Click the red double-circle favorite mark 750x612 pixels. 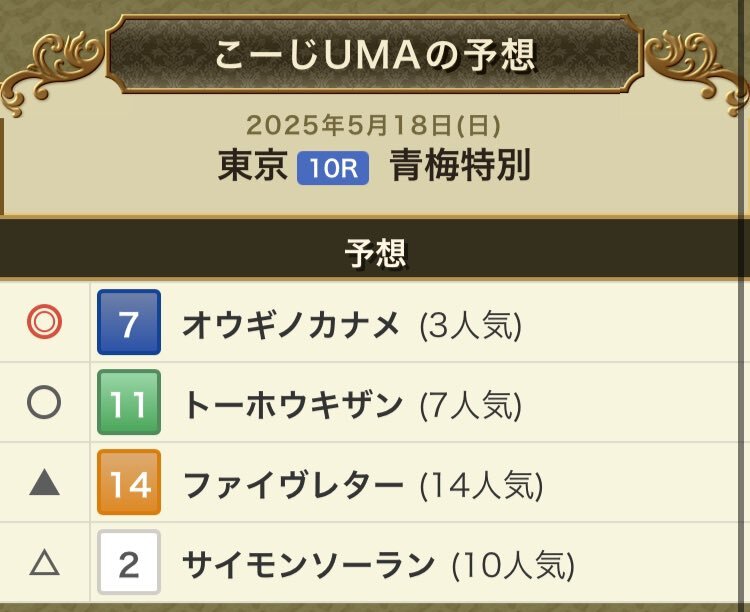click(44, 322)
